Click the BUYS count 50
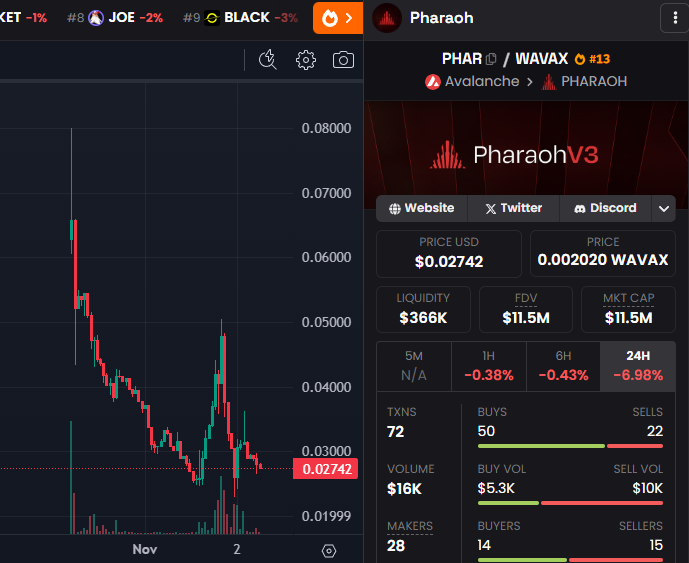 (x=486, y=432)
